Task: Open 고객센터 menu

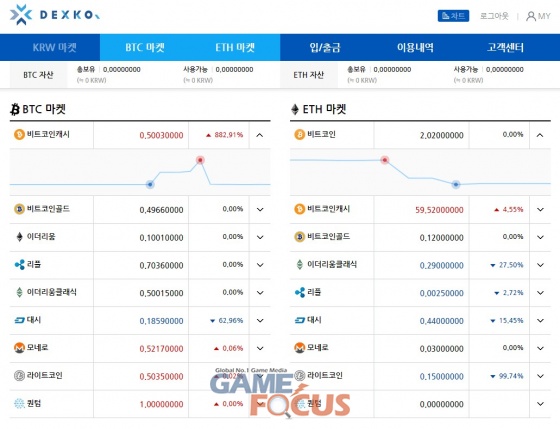Action: point(505,48)
